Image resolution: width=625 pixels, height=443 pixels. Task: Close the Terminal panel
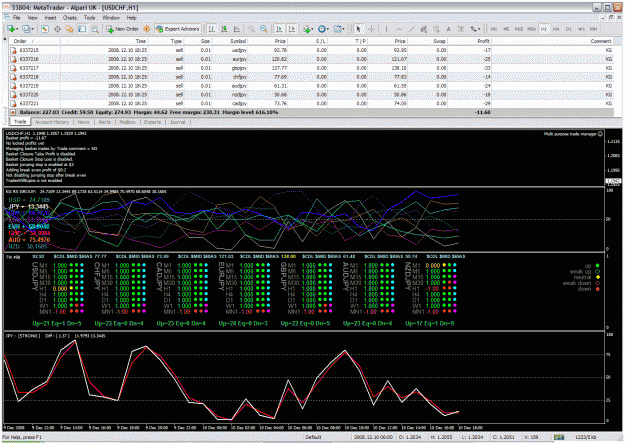point(5,39)
